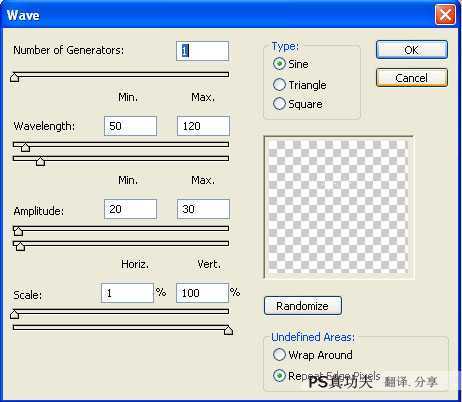Image resolution: width=462 pixels, height=402 pixels.
Task: Click the Amplitude maximum slider handle
Action: [x=20, y=246]
